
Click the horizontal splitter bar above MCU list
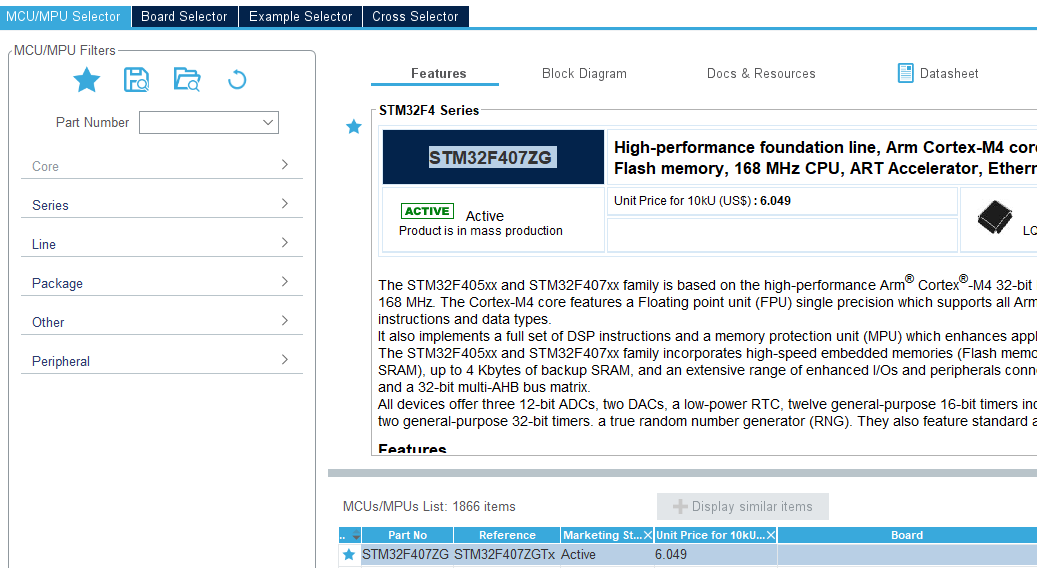tap(683, 473)
